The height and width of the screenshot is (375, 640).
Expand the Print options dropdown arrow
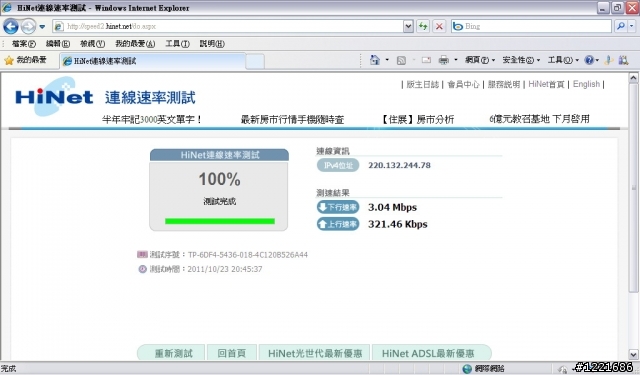point(456,60)
